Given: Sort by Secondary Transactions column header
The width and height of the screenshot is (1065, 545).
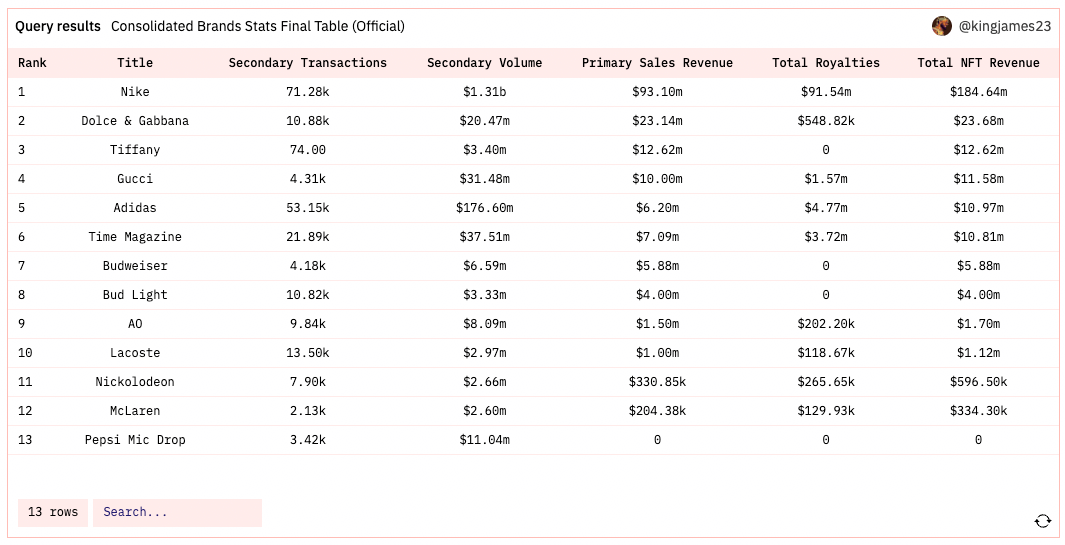Looking at the screenshot, I should 308,63.
